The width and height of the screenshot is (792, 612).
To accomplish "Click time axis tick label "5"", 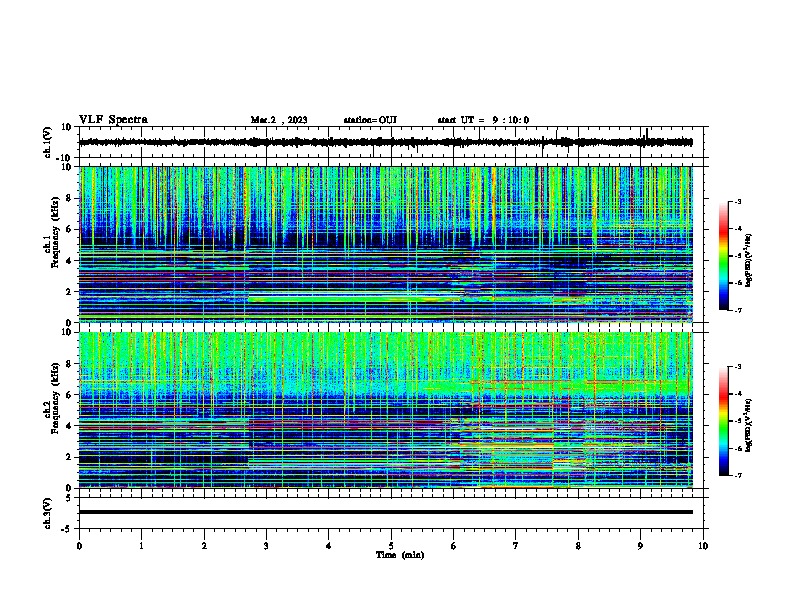I will 391,546.
